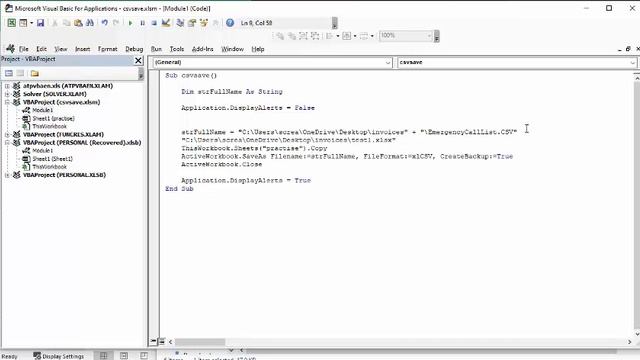Switch to Procedure View button
The width and height of the screenshot is (640, 360).
click(x=153, y=341)
